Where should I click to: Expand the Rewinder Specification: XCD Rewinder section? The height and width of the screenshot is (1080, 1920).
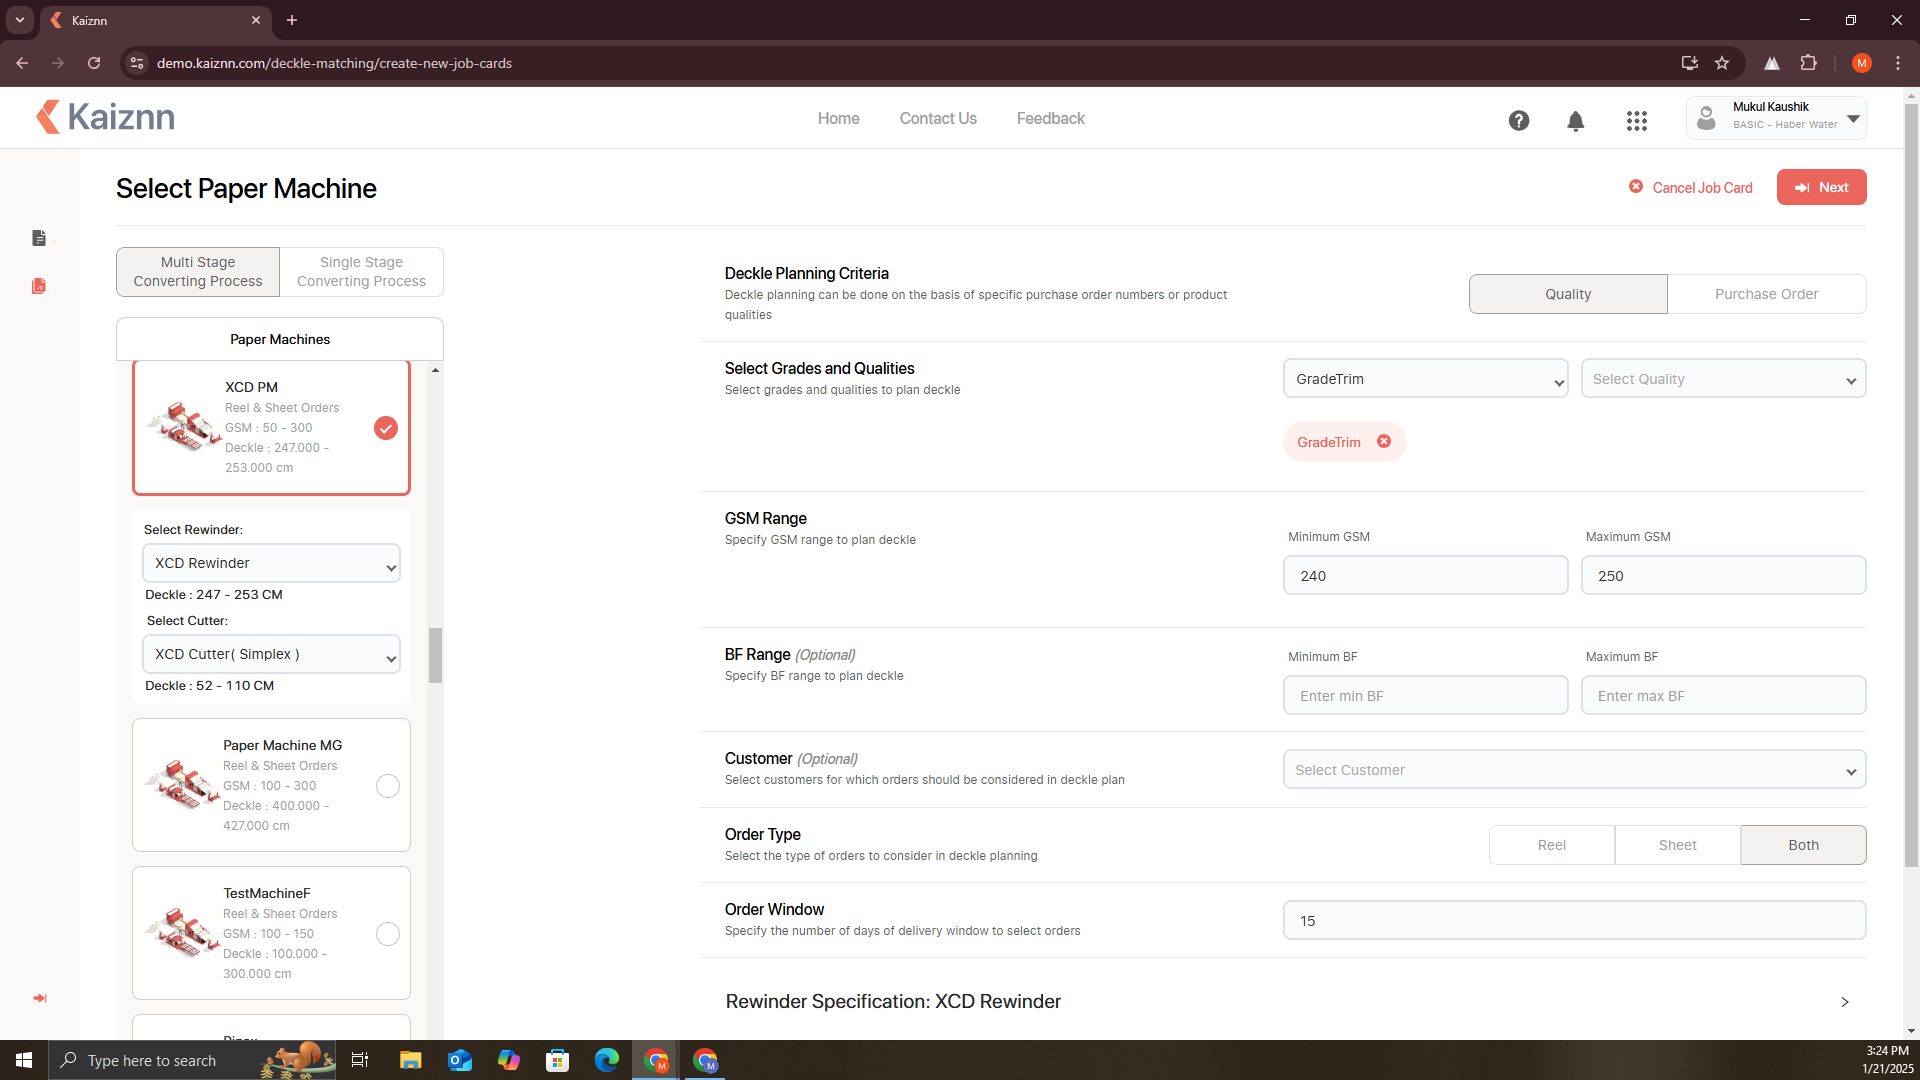coord(1844,1002)
